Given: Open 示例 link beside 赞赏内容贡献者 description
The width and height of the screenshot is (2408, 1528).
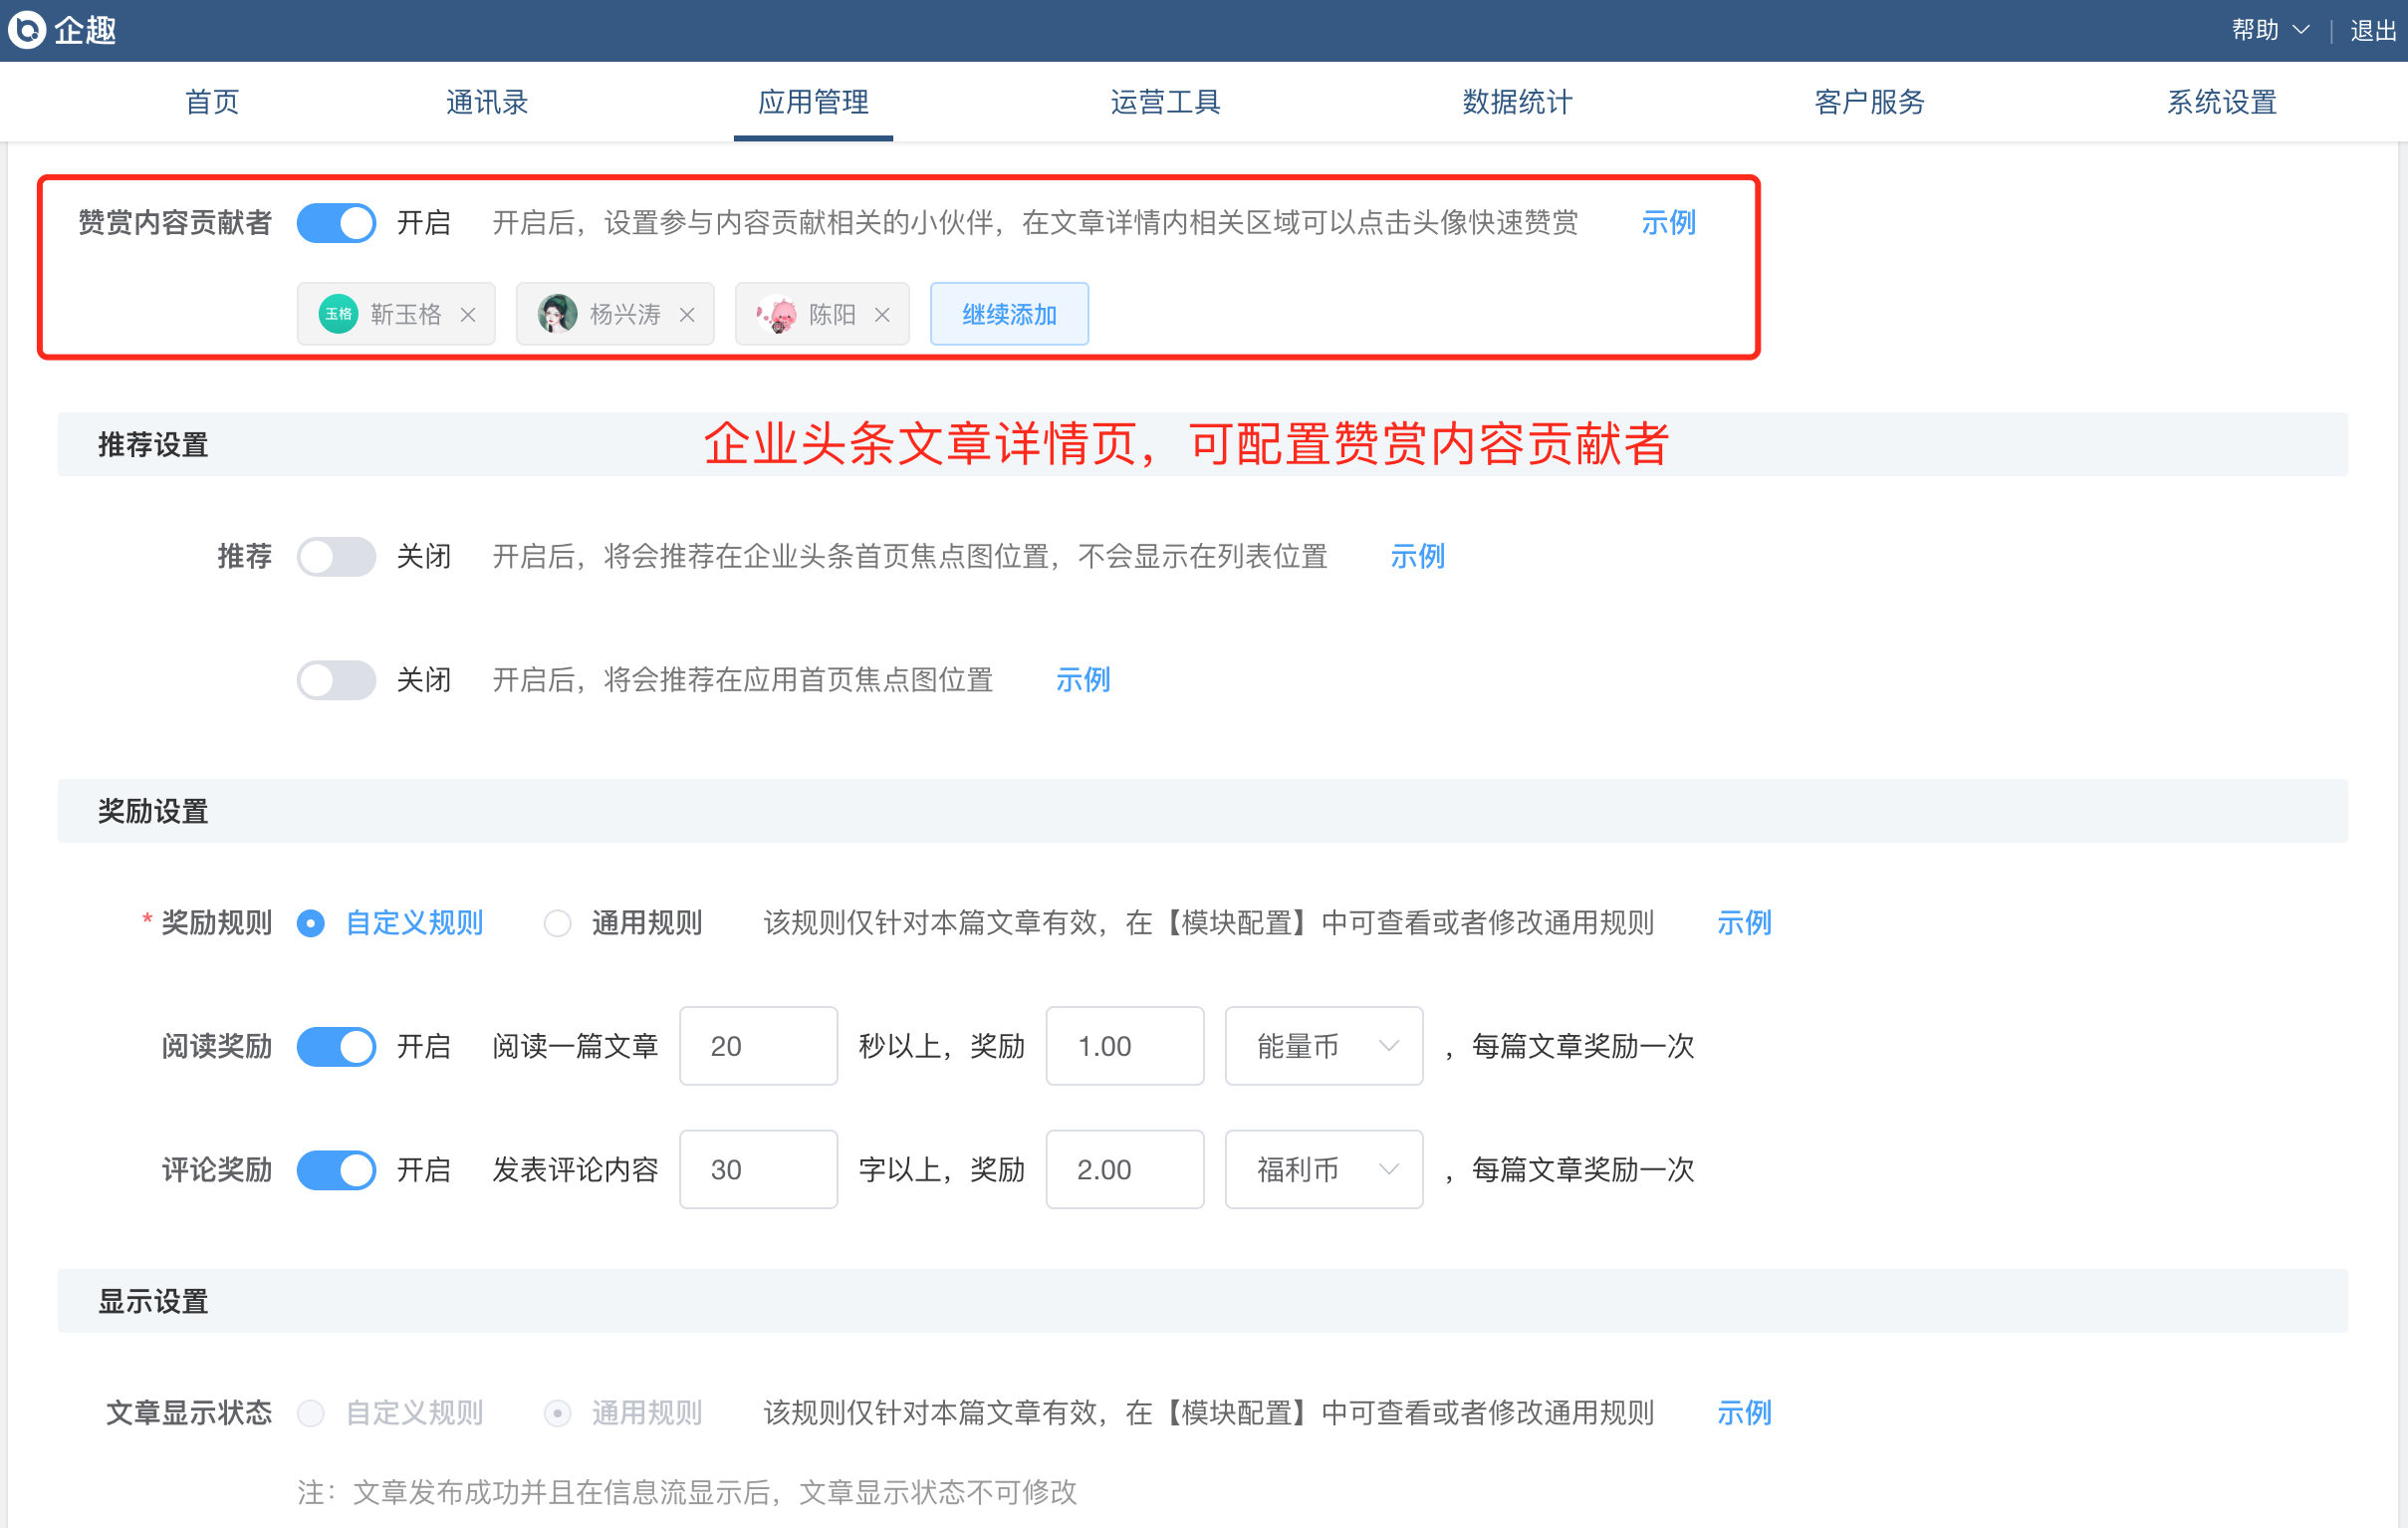Looking at the screenshot, I should [x=1668, y=222].
